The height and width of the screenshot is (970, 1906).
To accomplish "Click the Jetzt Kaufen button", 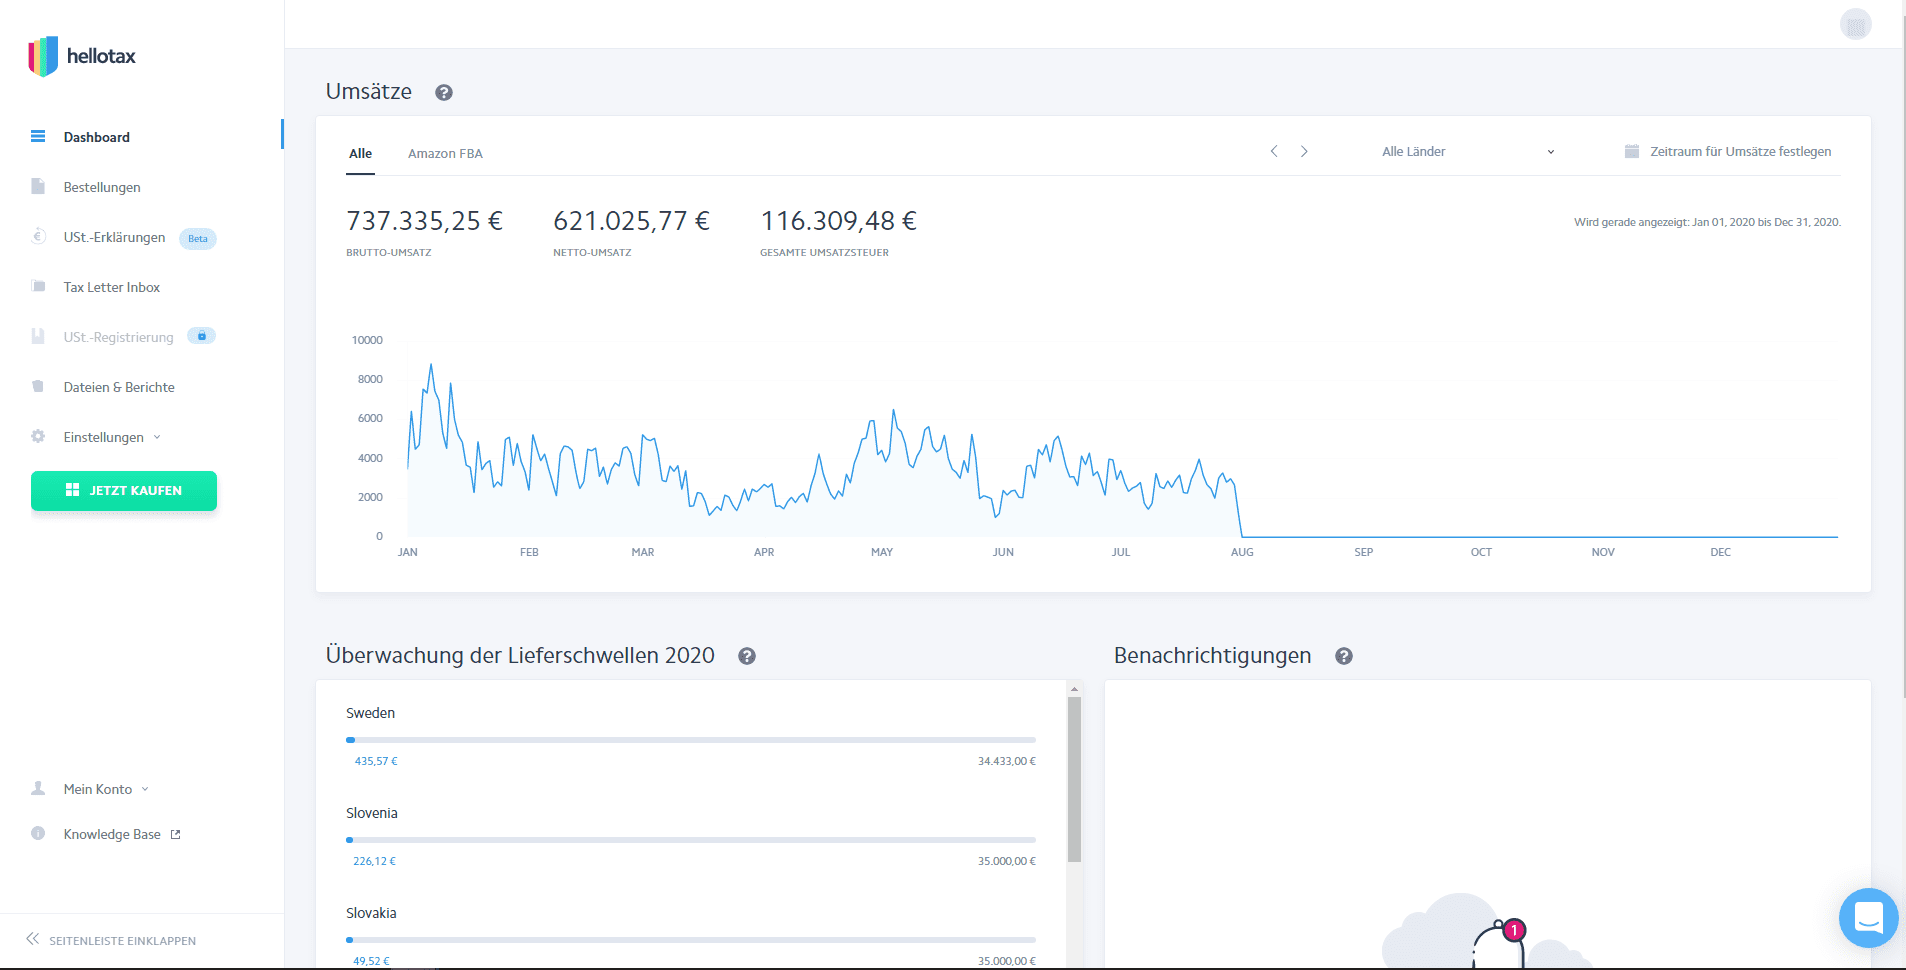I will 124,491.
